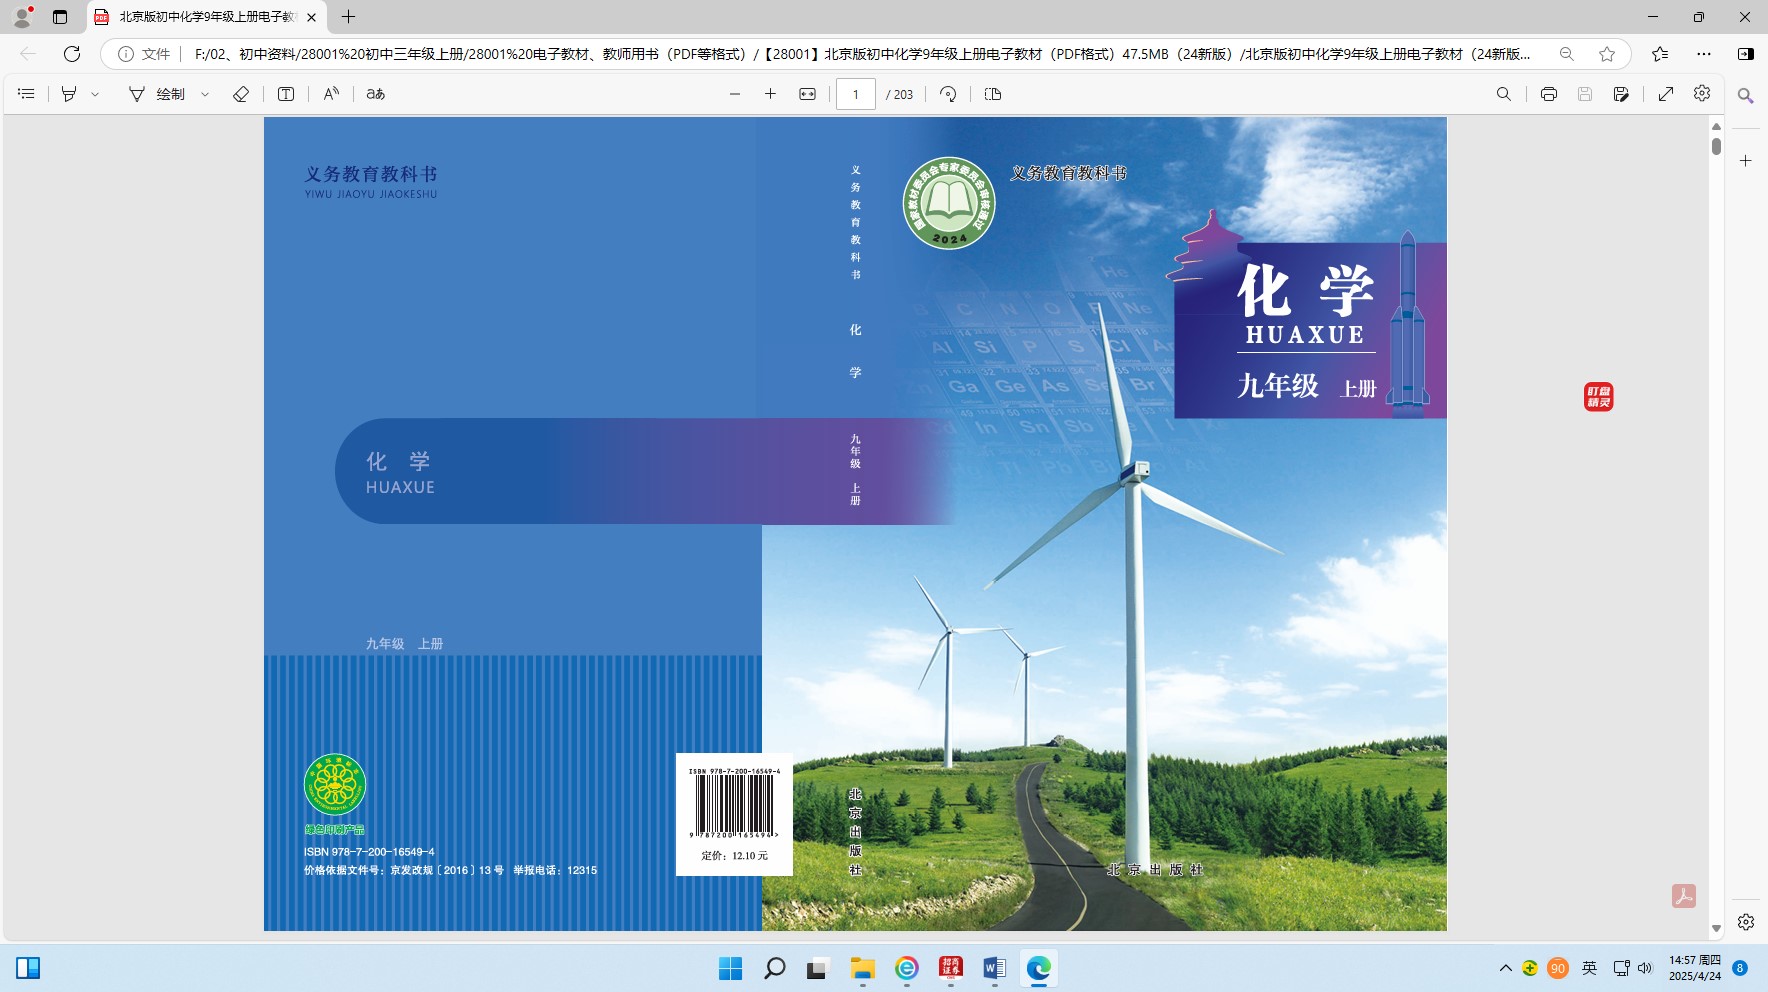Show hidden system tray icons
Screen dimensions: 1768x992
[1505, 968]
